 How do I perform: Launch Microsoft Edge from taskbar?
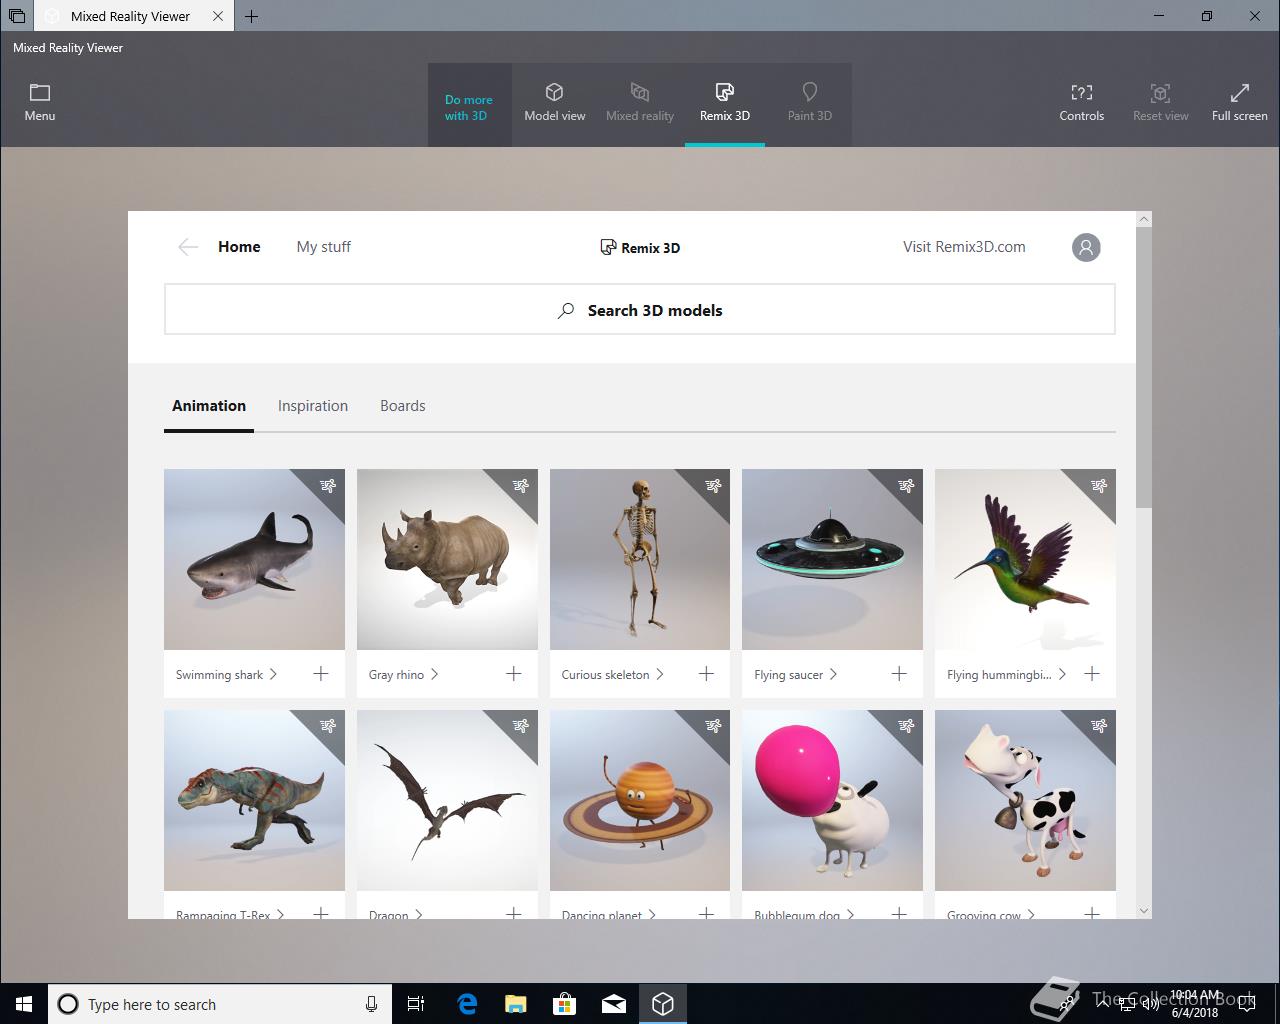click(467, 1004)
